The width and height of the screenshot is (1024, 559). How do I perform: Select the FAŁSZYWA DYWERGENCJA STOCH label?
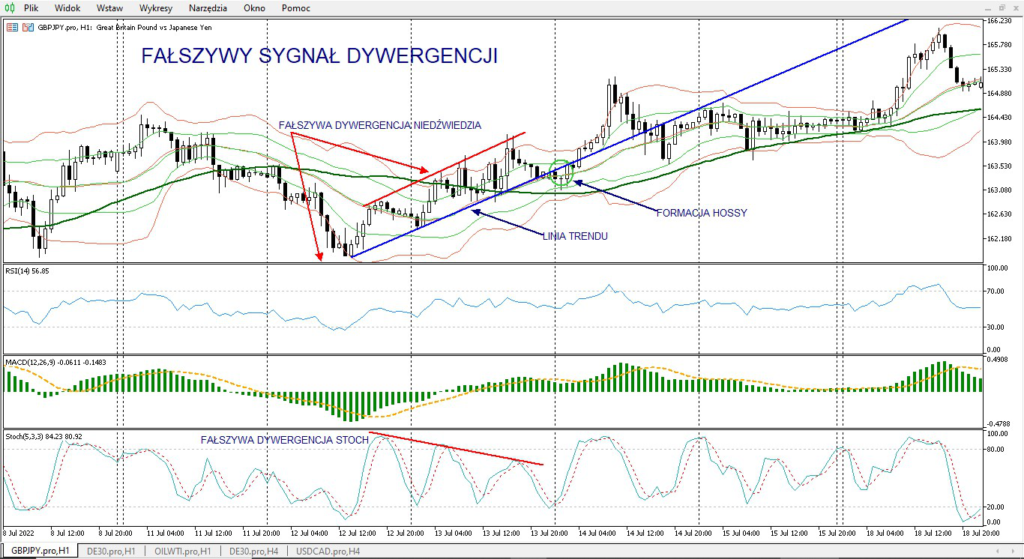284,439
